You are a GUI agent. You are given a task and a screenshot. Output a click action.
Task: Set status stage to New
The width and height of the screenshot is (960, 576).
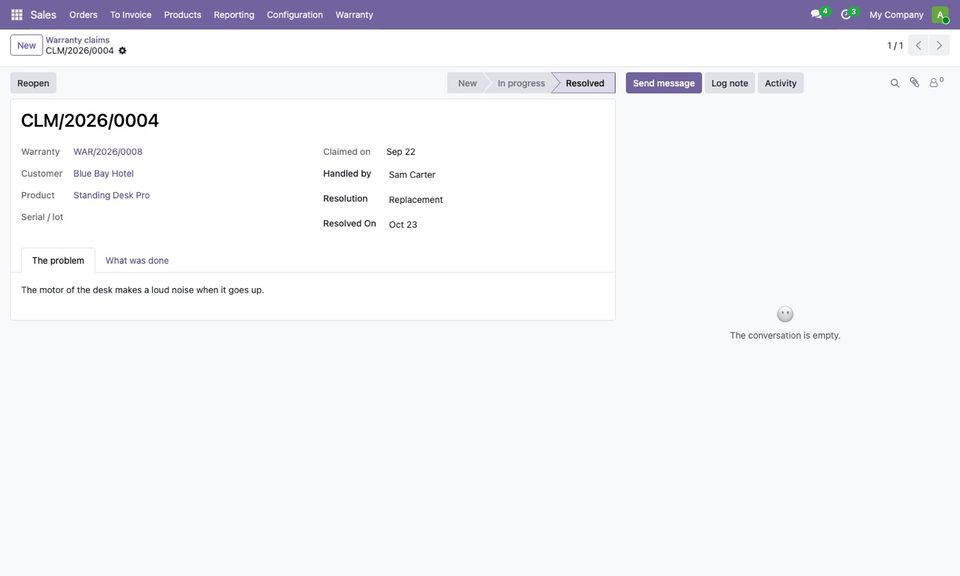[467, 83]
